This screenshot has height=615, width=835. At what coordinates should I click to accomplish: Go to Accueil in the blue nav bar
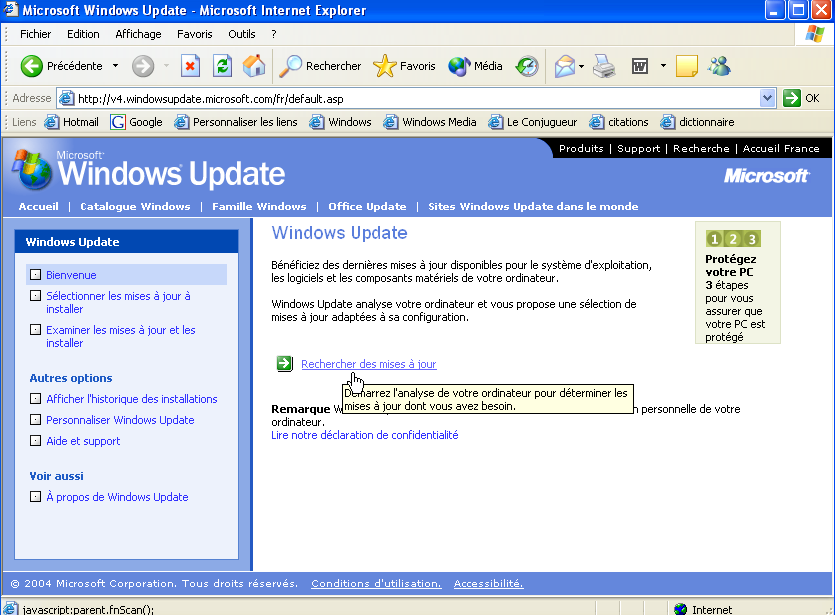coord(38,207)
